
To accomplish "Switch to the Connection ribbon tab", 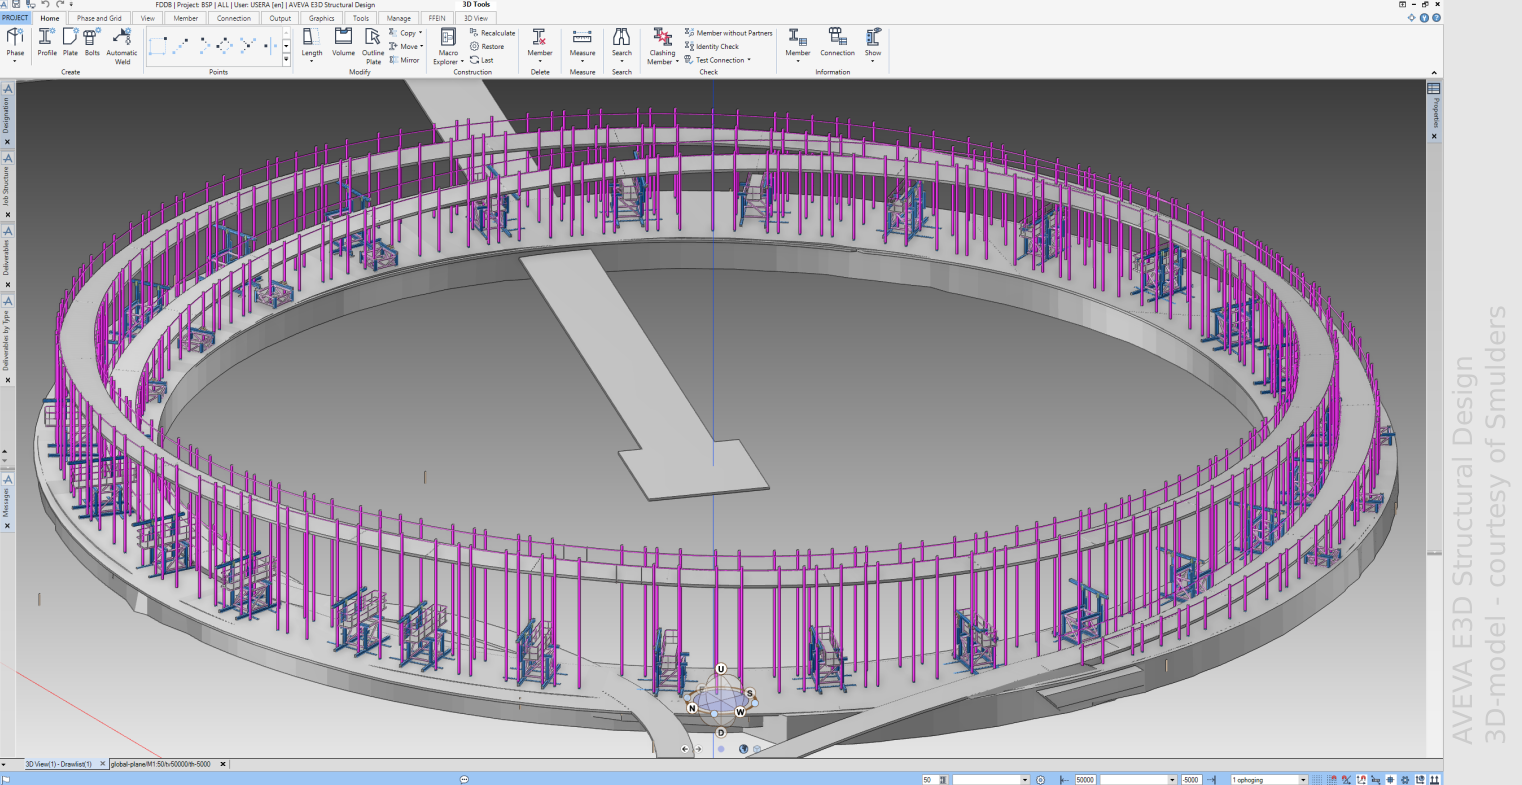I will click(x=234, y=18).
